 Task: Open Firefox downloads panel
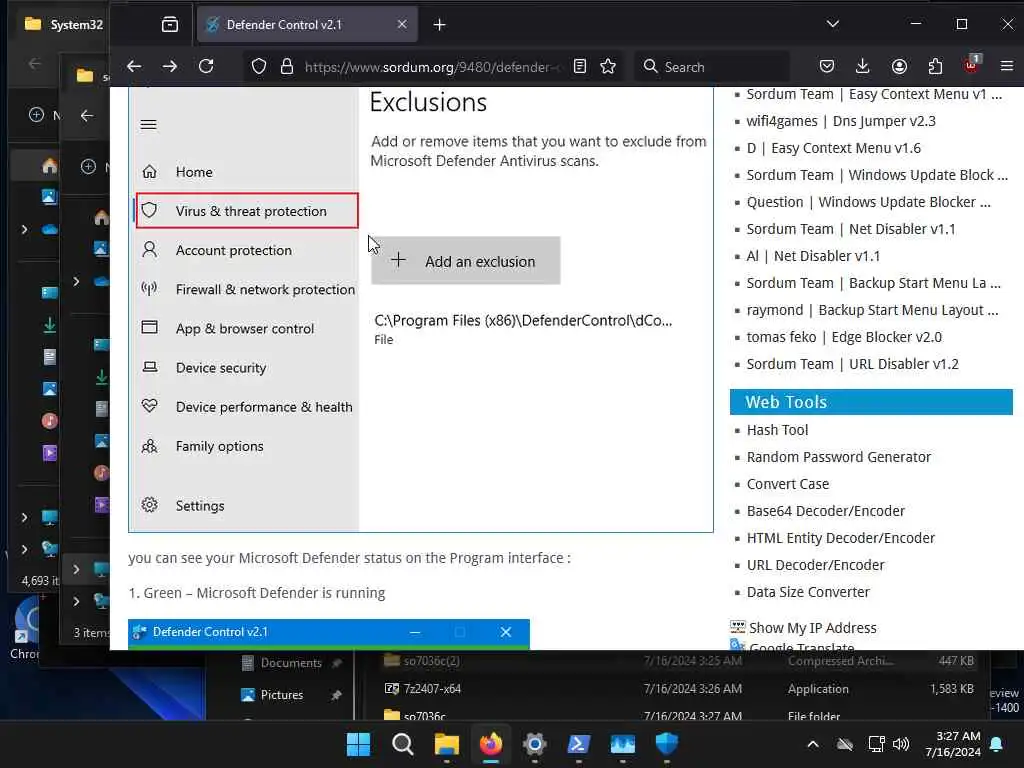click(863, 66)
